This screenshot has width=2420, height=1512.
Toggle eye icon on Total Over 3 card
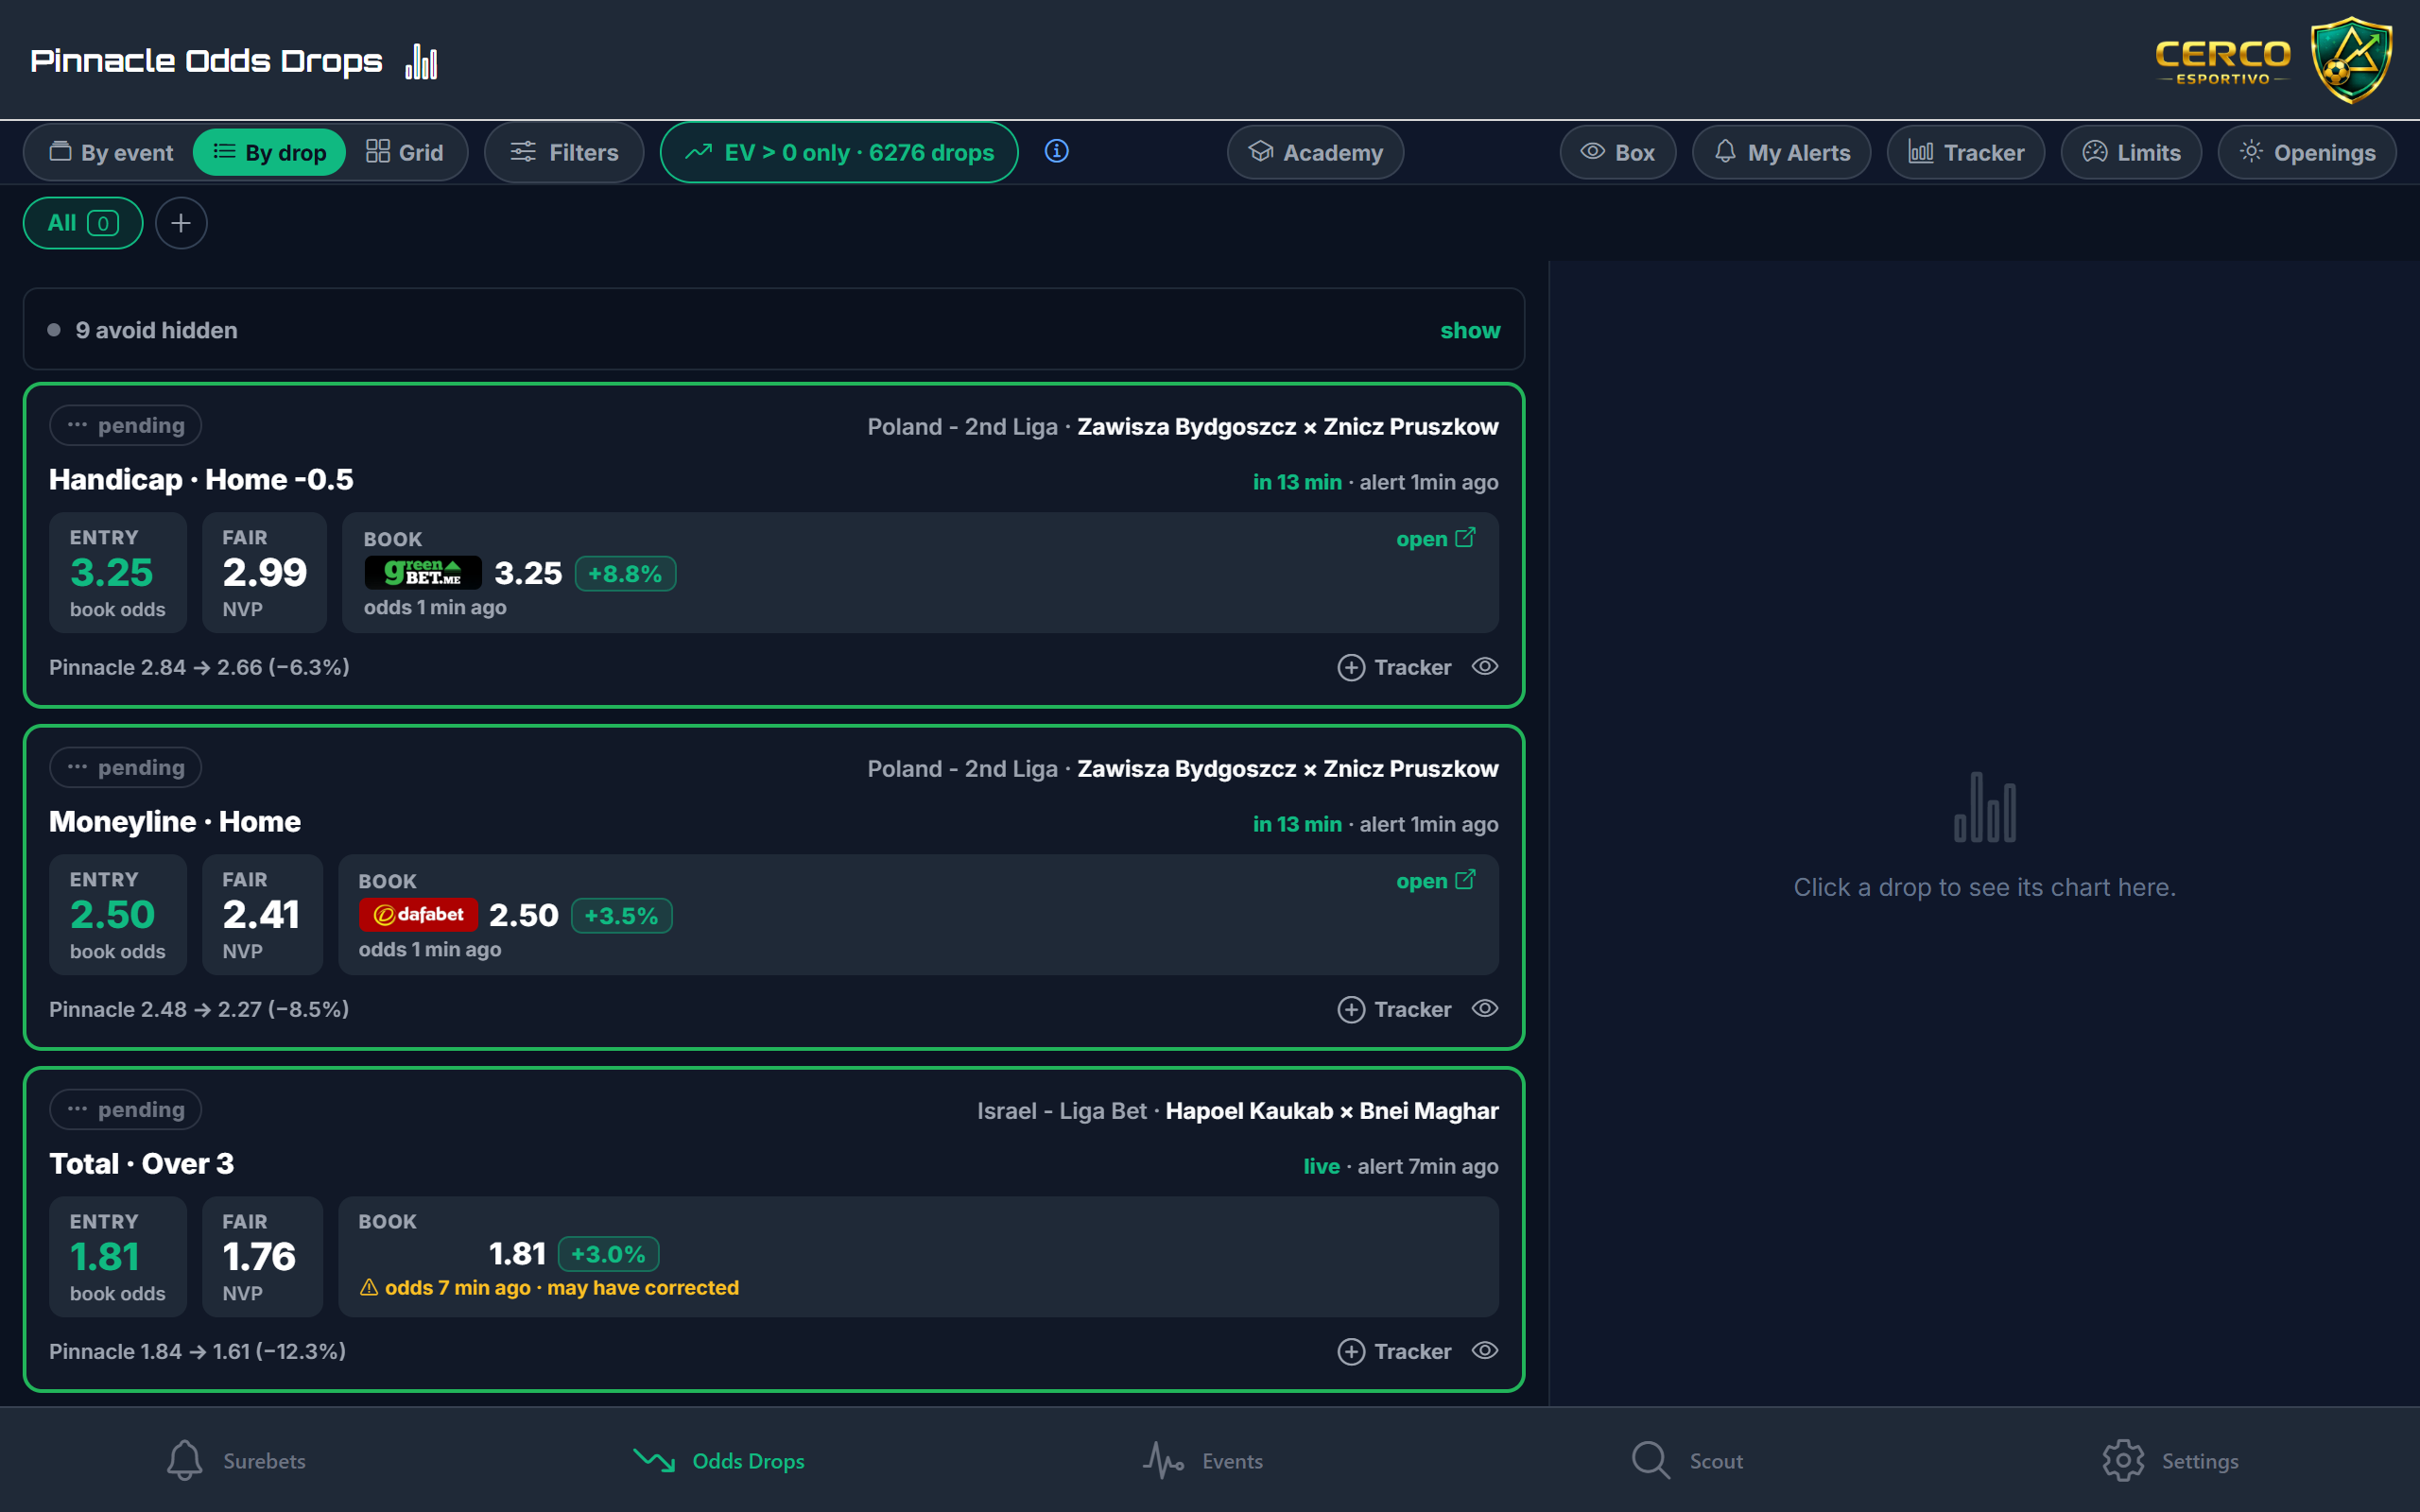point(1485,1350)
